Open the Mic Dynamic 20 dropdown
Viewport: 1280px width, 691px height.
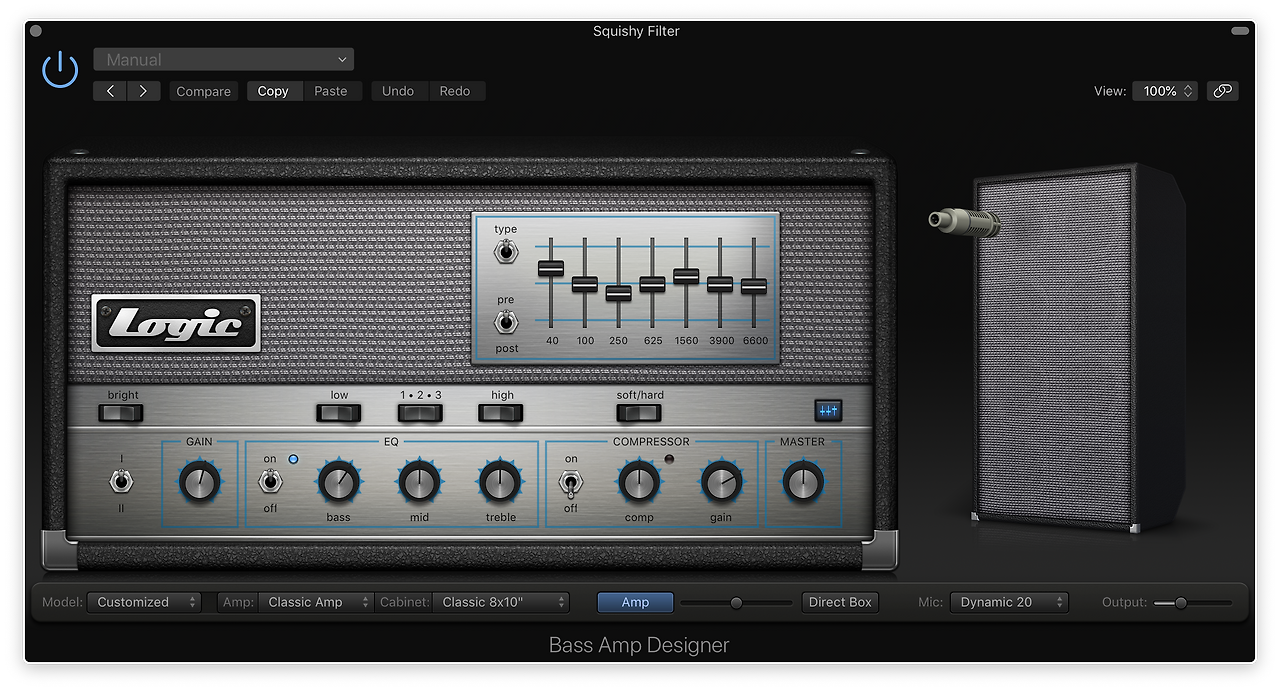click(1009, 602)
